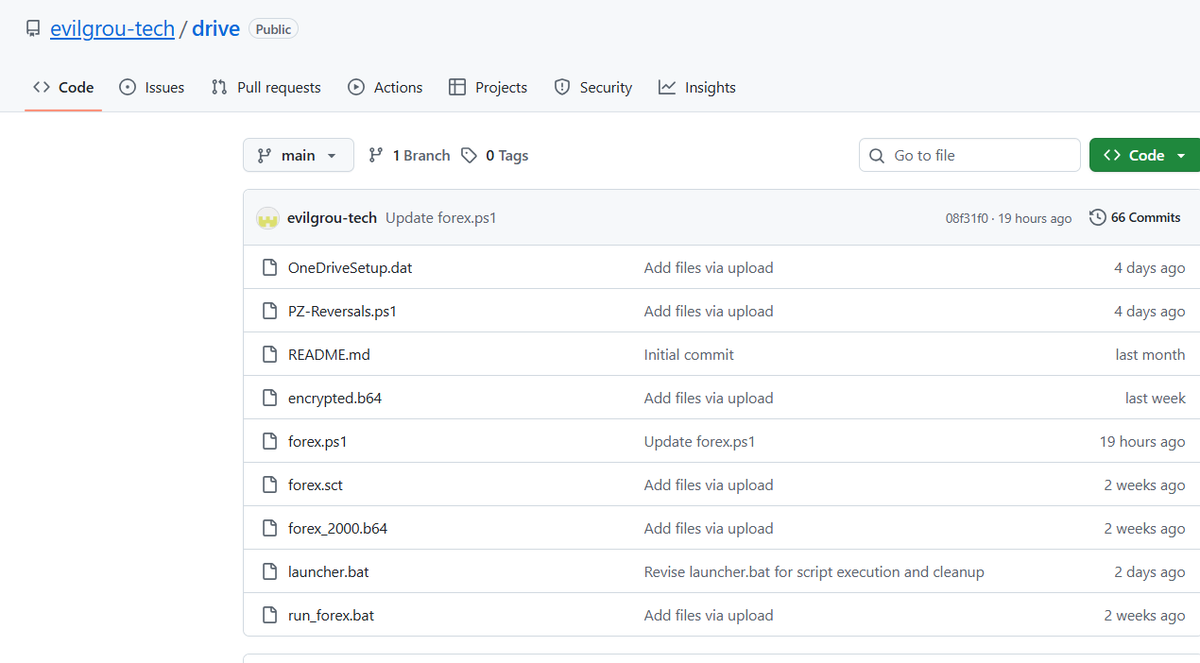Screen dimensions: 1200x663
Task: Click the file icon for launcher.bat
Action: tap(269, 572)
